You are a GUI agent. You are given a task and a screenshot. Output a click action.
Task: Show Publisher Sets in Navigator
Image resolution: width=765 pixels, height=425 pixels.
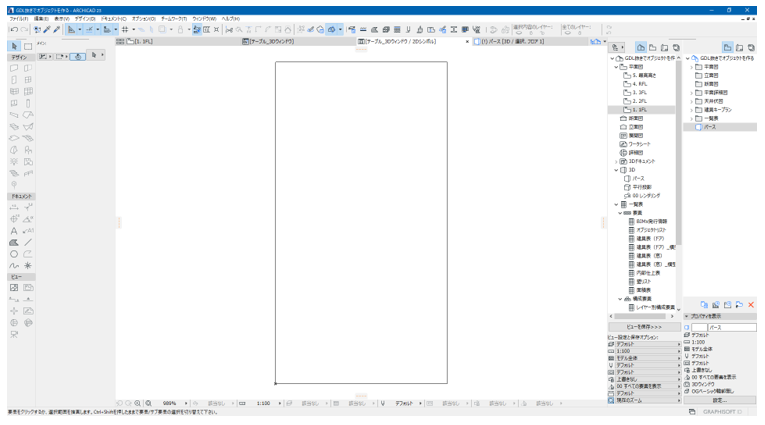point(676,47)
